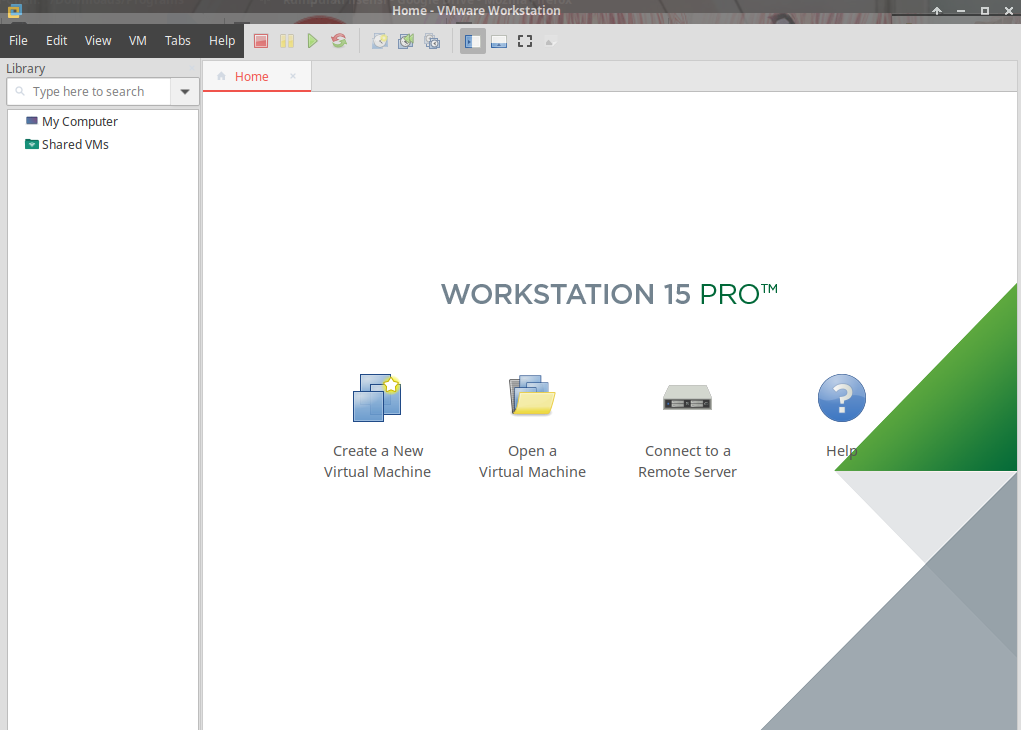Open the VM menu
The width and height of the screenshot is (1021, 730).
pos(137,40)
